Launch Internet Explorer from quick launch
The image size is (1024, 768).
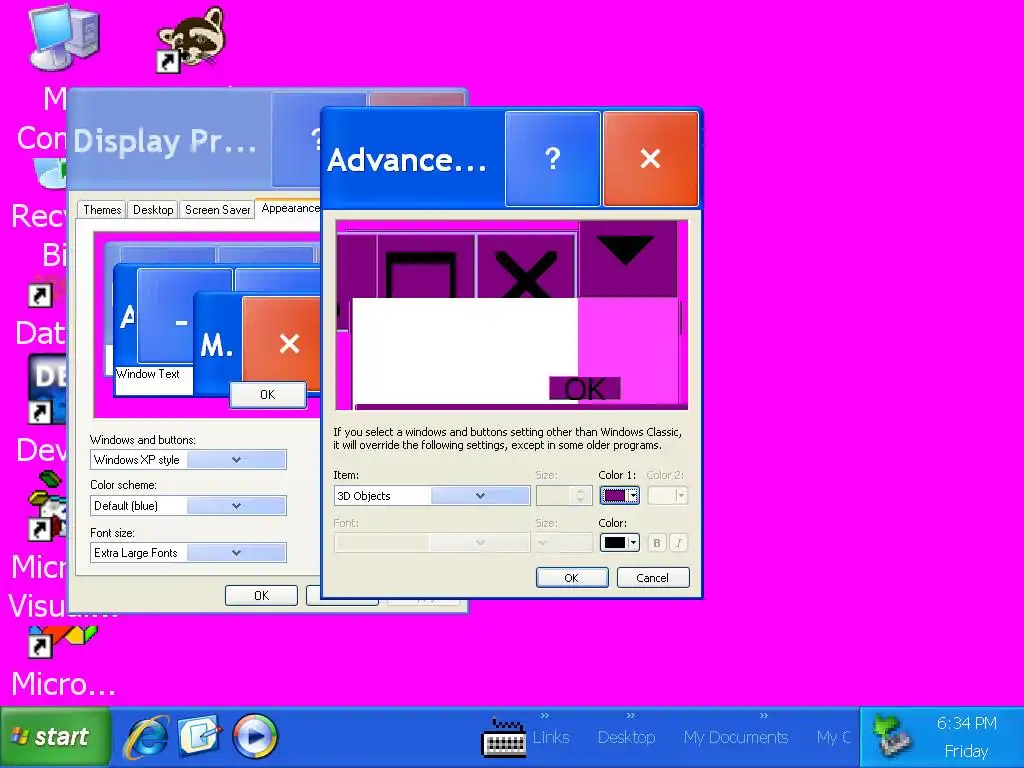tap(148, 737)
